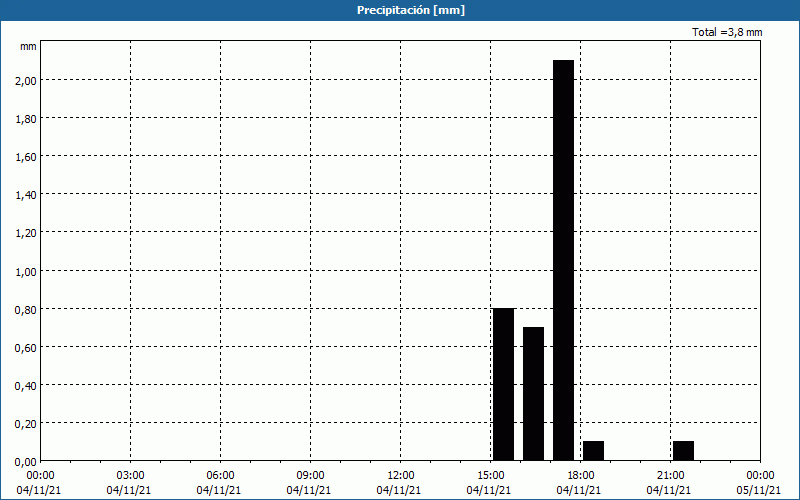Click the tallest precipitation bar

[563, 260]
